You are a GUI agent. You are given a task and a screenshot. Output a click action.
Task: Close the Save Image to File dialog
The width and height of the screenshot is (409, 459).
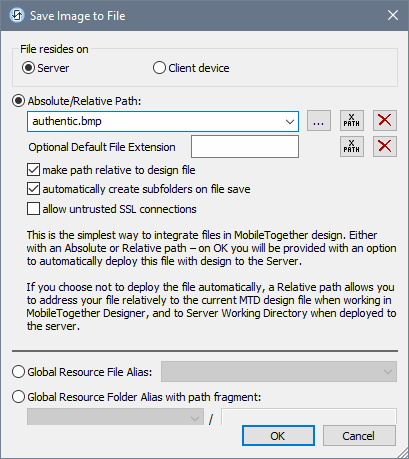point(393,15)
